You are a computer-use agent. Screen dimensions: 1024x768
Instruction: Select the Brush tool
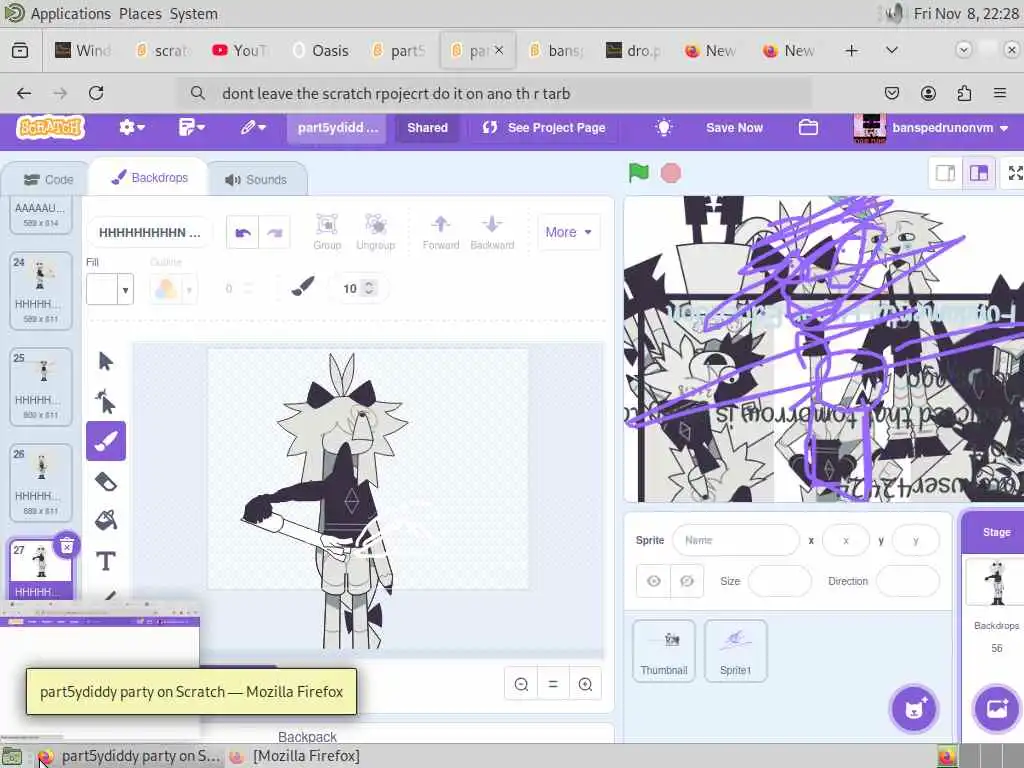(106, 441)
